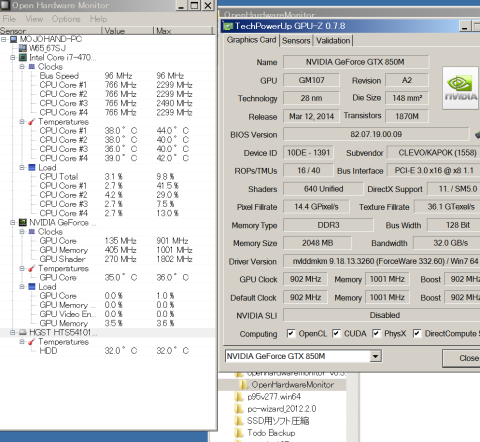Click the CPU Clocks group icon

click(x=32, y=67)
